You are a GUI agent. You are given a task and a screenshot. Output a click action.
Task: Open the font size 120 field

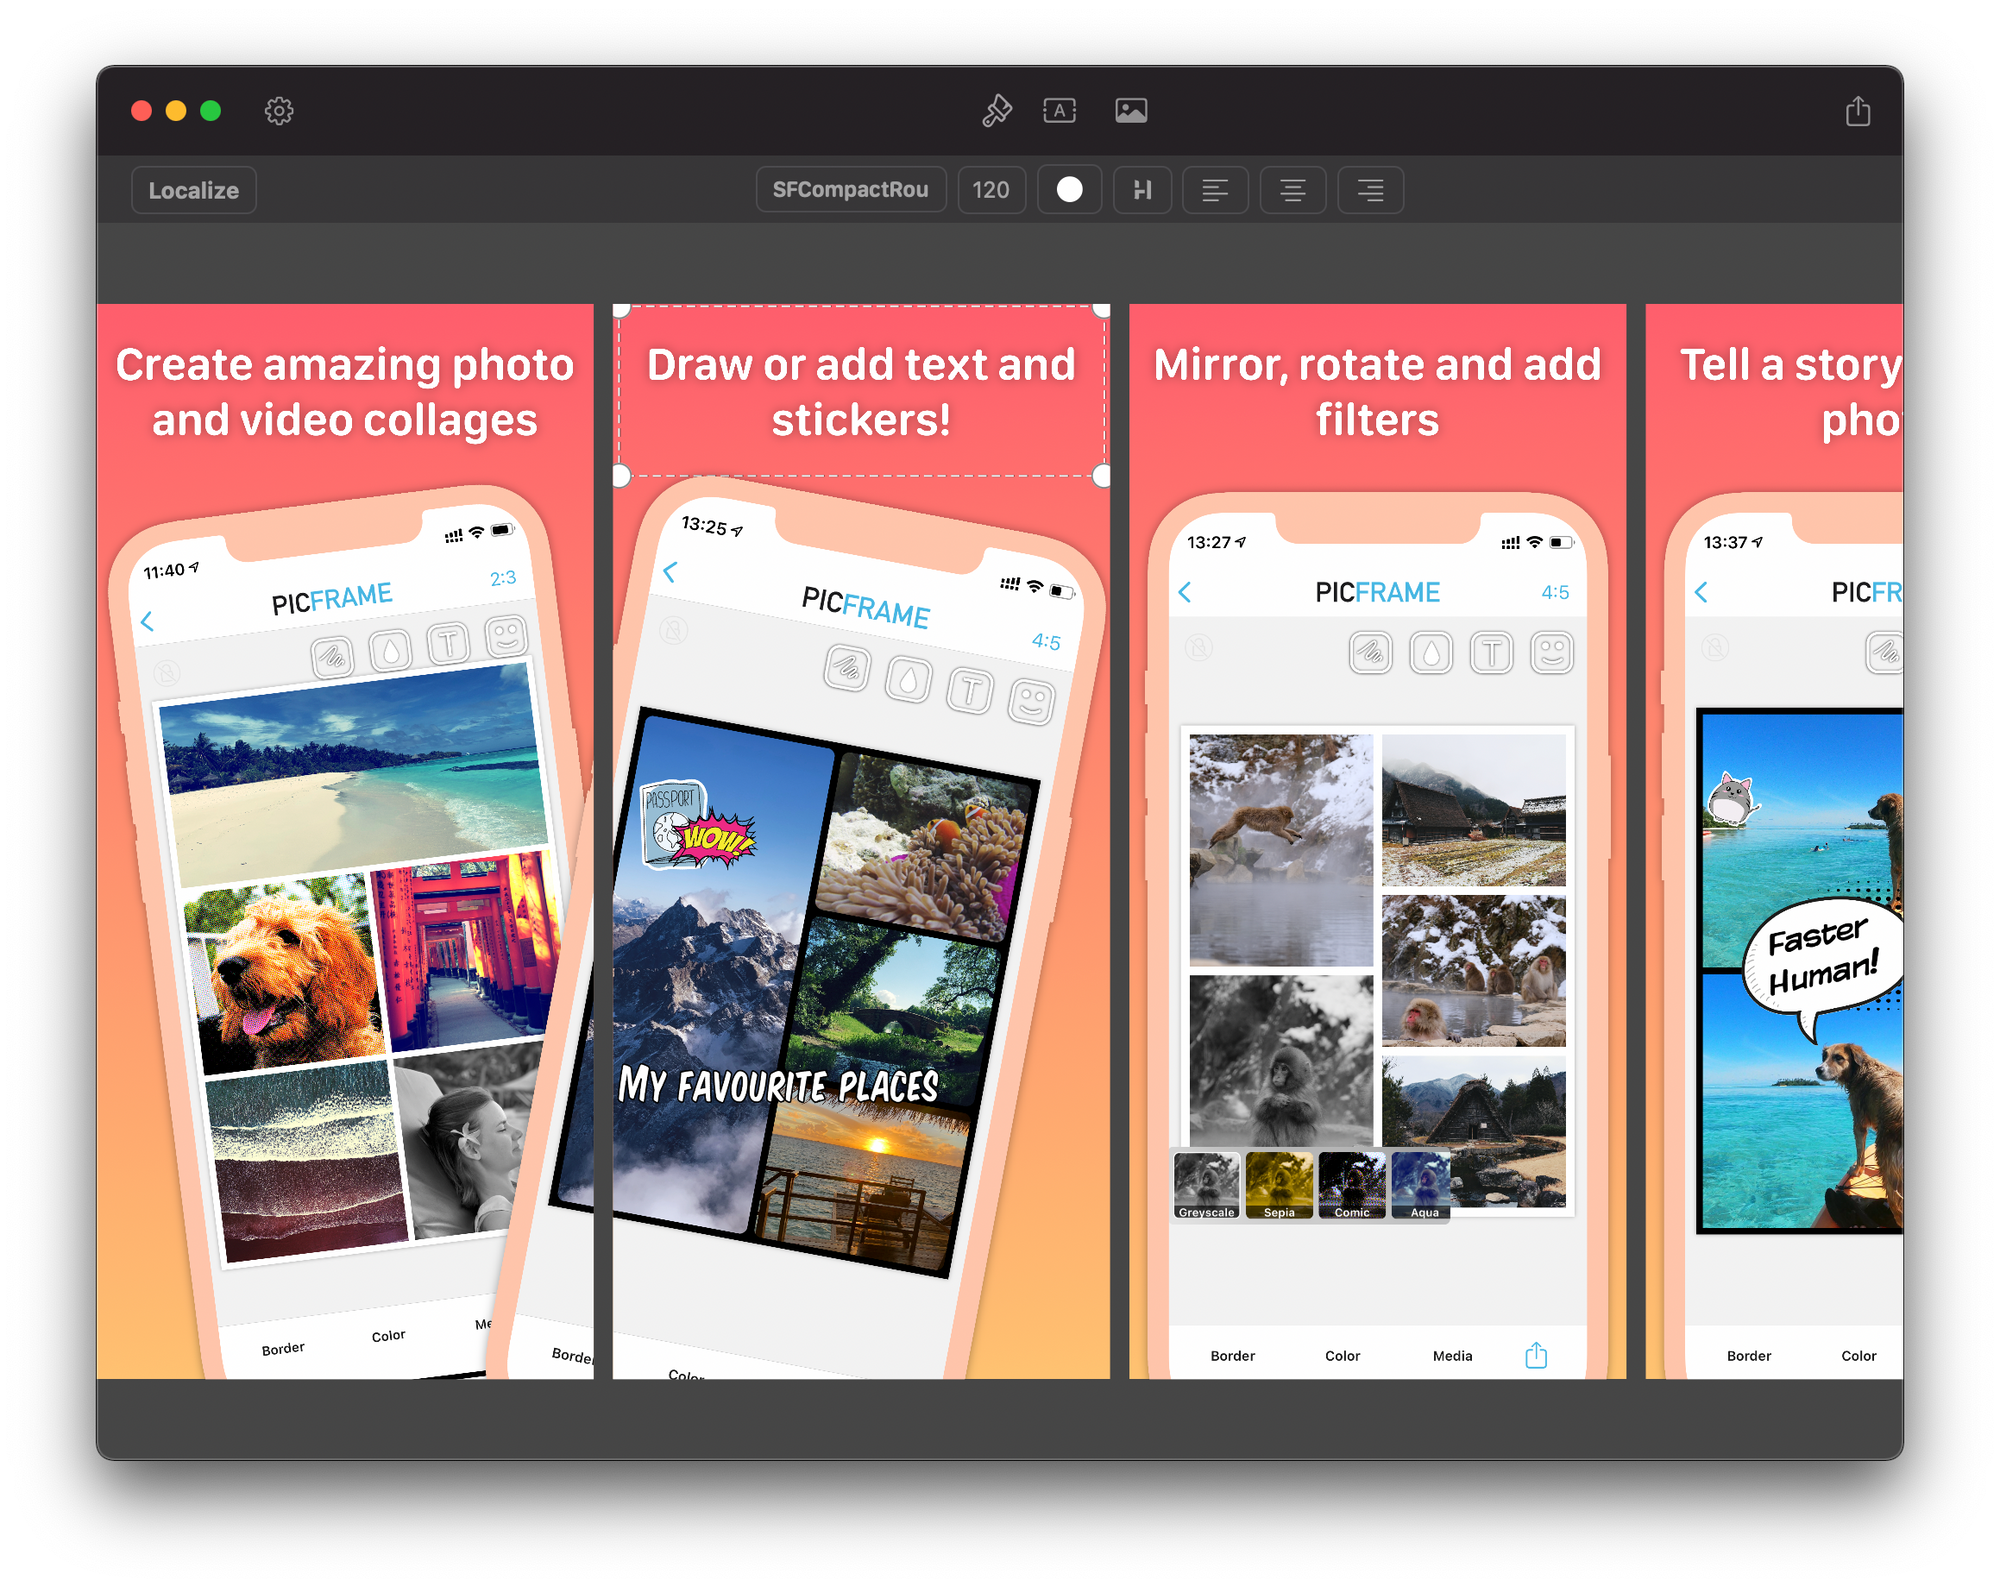click(x=991, y=190)
